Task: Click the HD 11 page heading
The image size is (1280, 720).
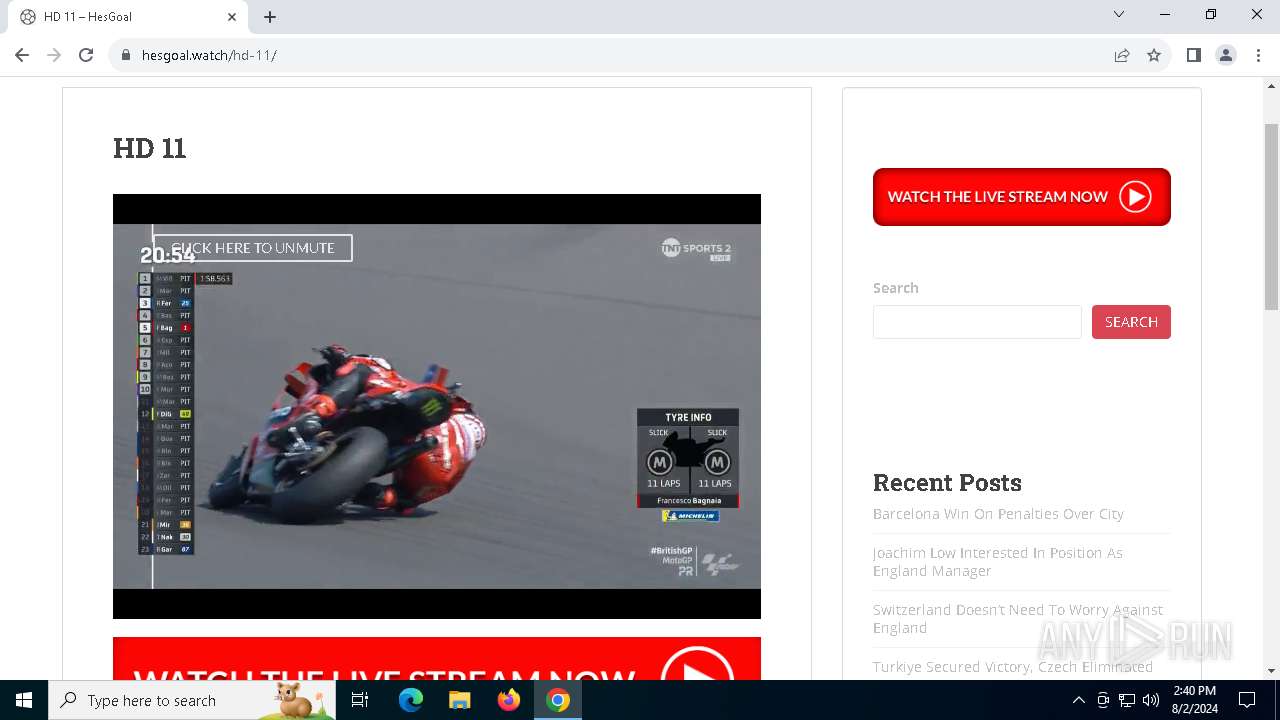Action: pyautogui.click(x=150, y=148)
